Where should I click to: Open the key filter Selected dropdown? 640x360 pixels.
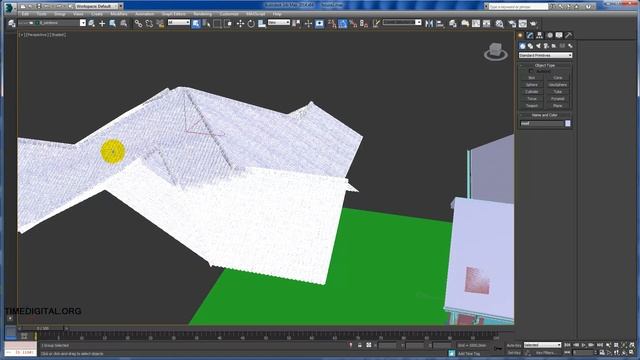coord(542,345)
